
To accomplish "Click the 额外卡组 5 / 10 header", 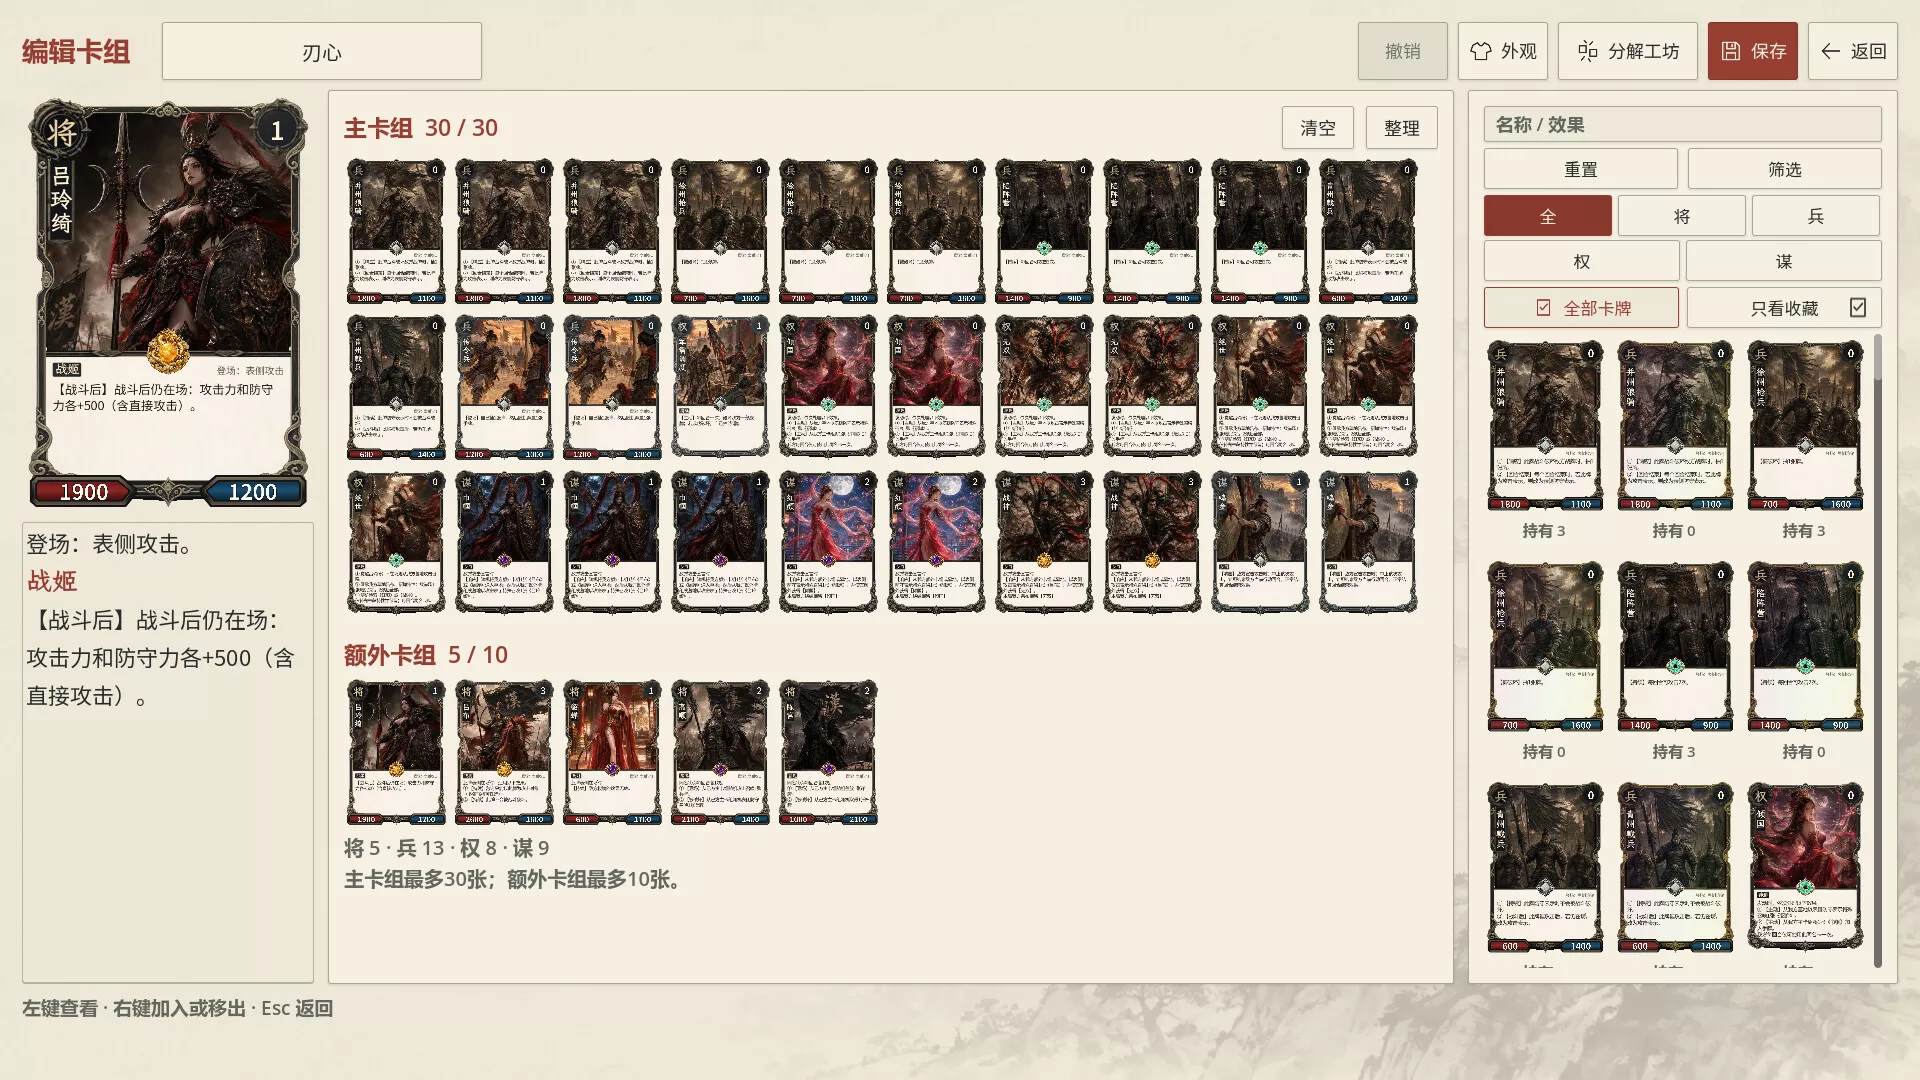I will [425, 655].
